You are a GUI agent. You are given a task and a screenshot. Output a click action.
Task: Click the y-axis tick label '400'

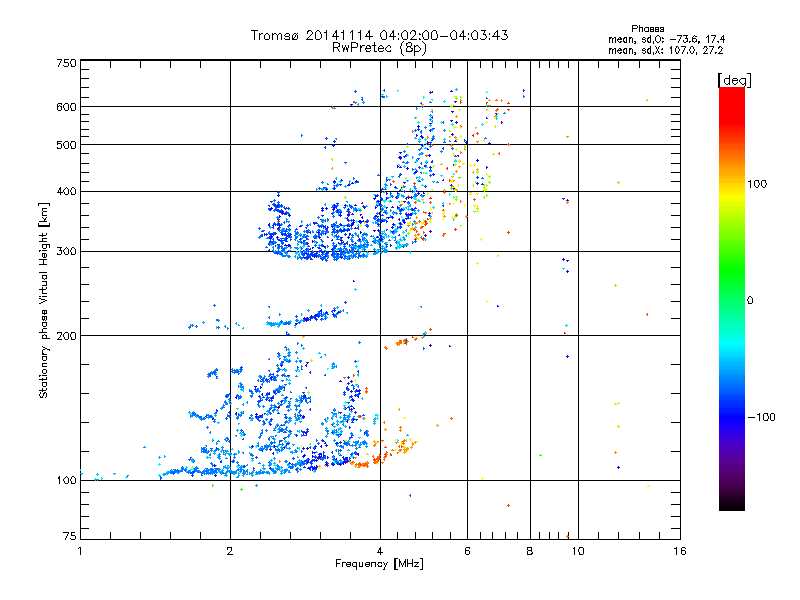pyautogui.click(x=66, y=192)
